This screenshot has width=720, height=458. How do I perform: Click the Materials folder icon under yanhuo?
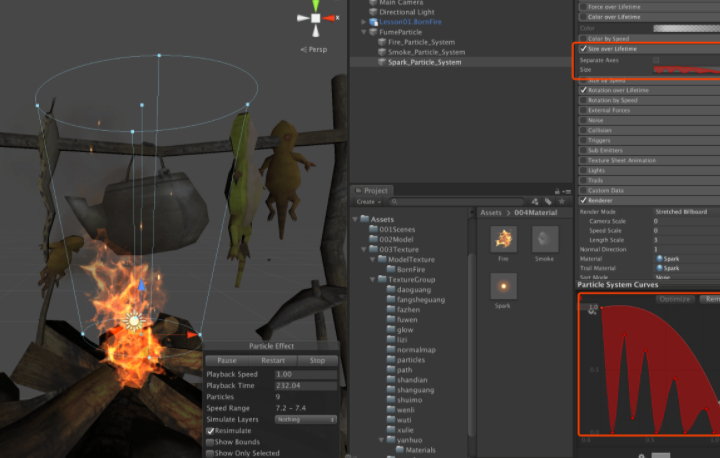pyautogui.click(x=399, y=450)
